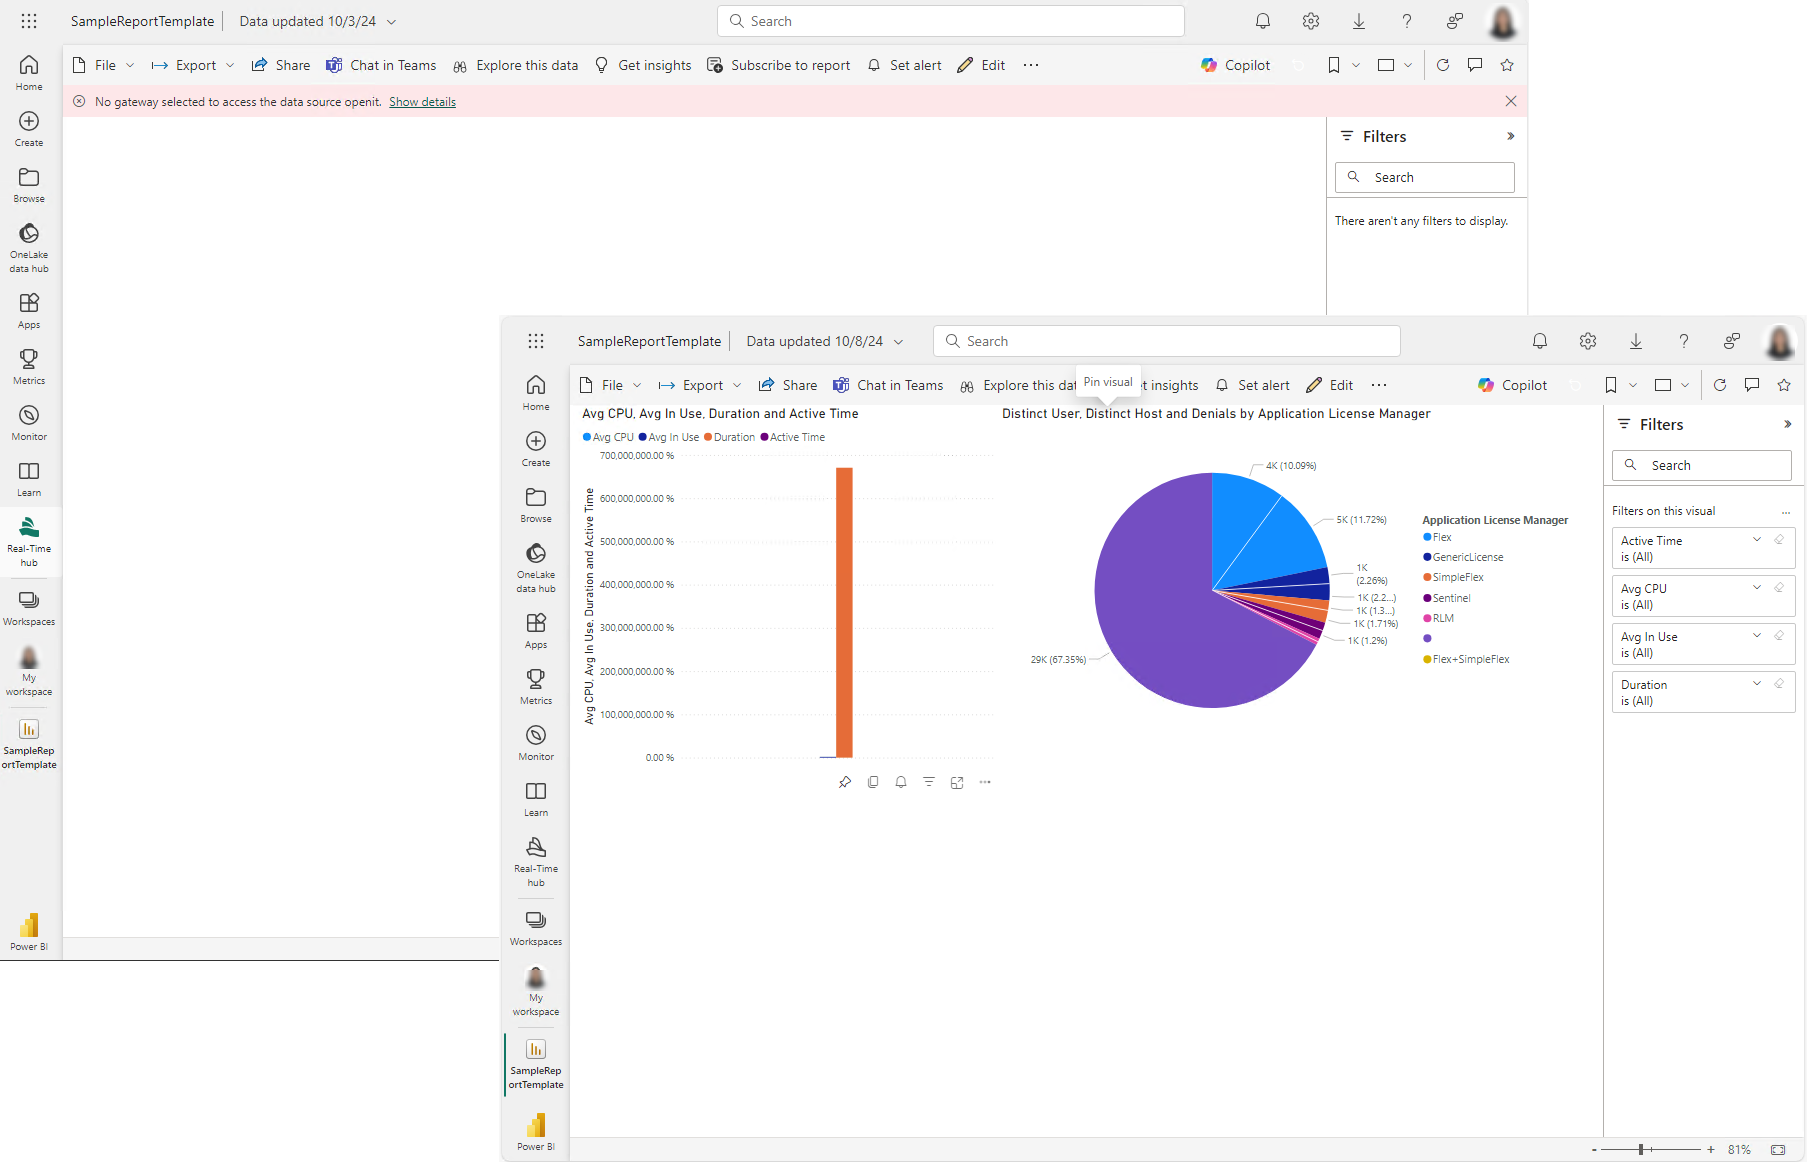Open comments icon in back window toolbar
The height and width of the screenshot is (1162, 1807).
click(1475, 65)
